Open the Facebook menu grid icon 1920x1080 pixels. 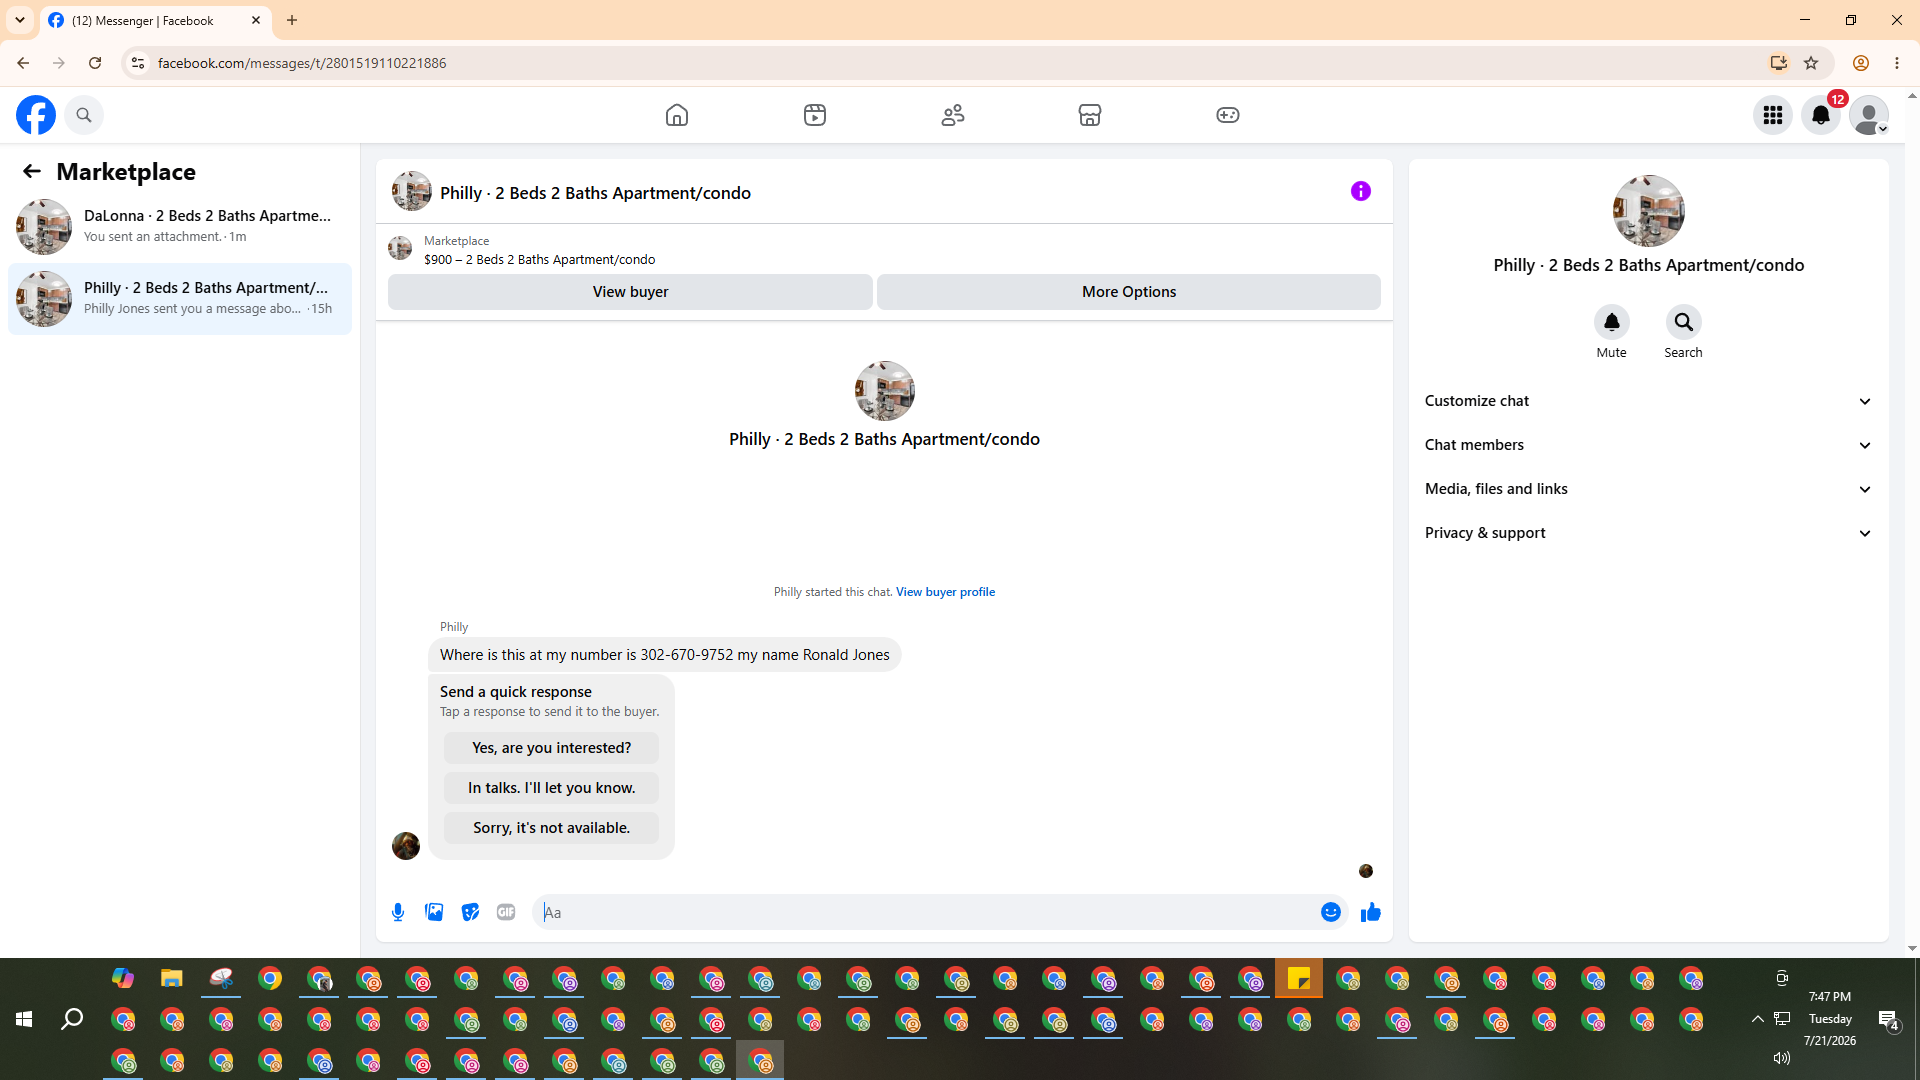pos(1773,115)
